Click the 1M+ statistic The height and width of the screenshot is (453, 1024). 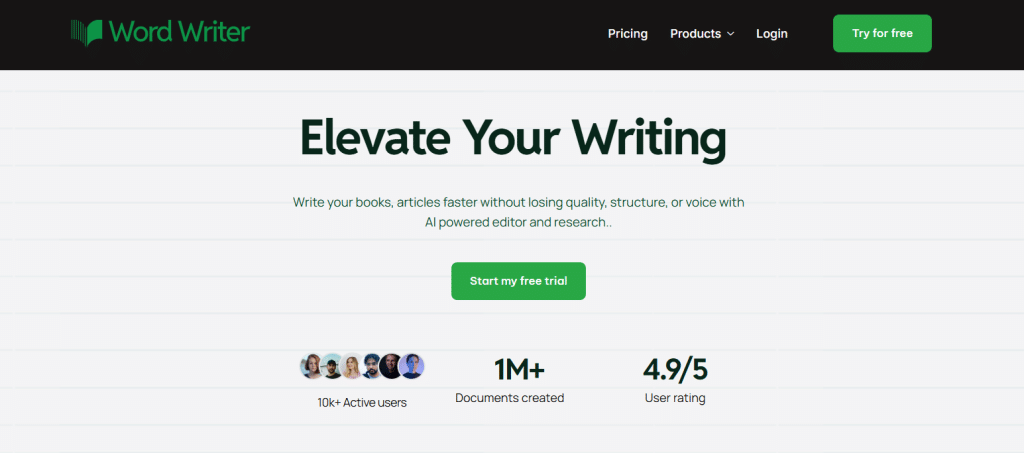click(519, 370)
